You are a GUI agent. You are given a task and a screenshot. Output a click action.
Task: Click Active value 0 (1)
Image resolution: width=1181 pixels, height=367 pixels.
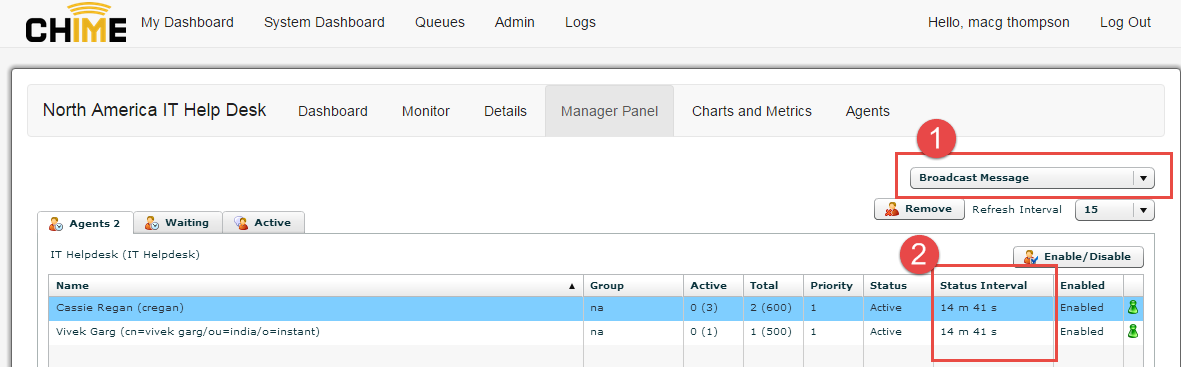pos(702,332)
